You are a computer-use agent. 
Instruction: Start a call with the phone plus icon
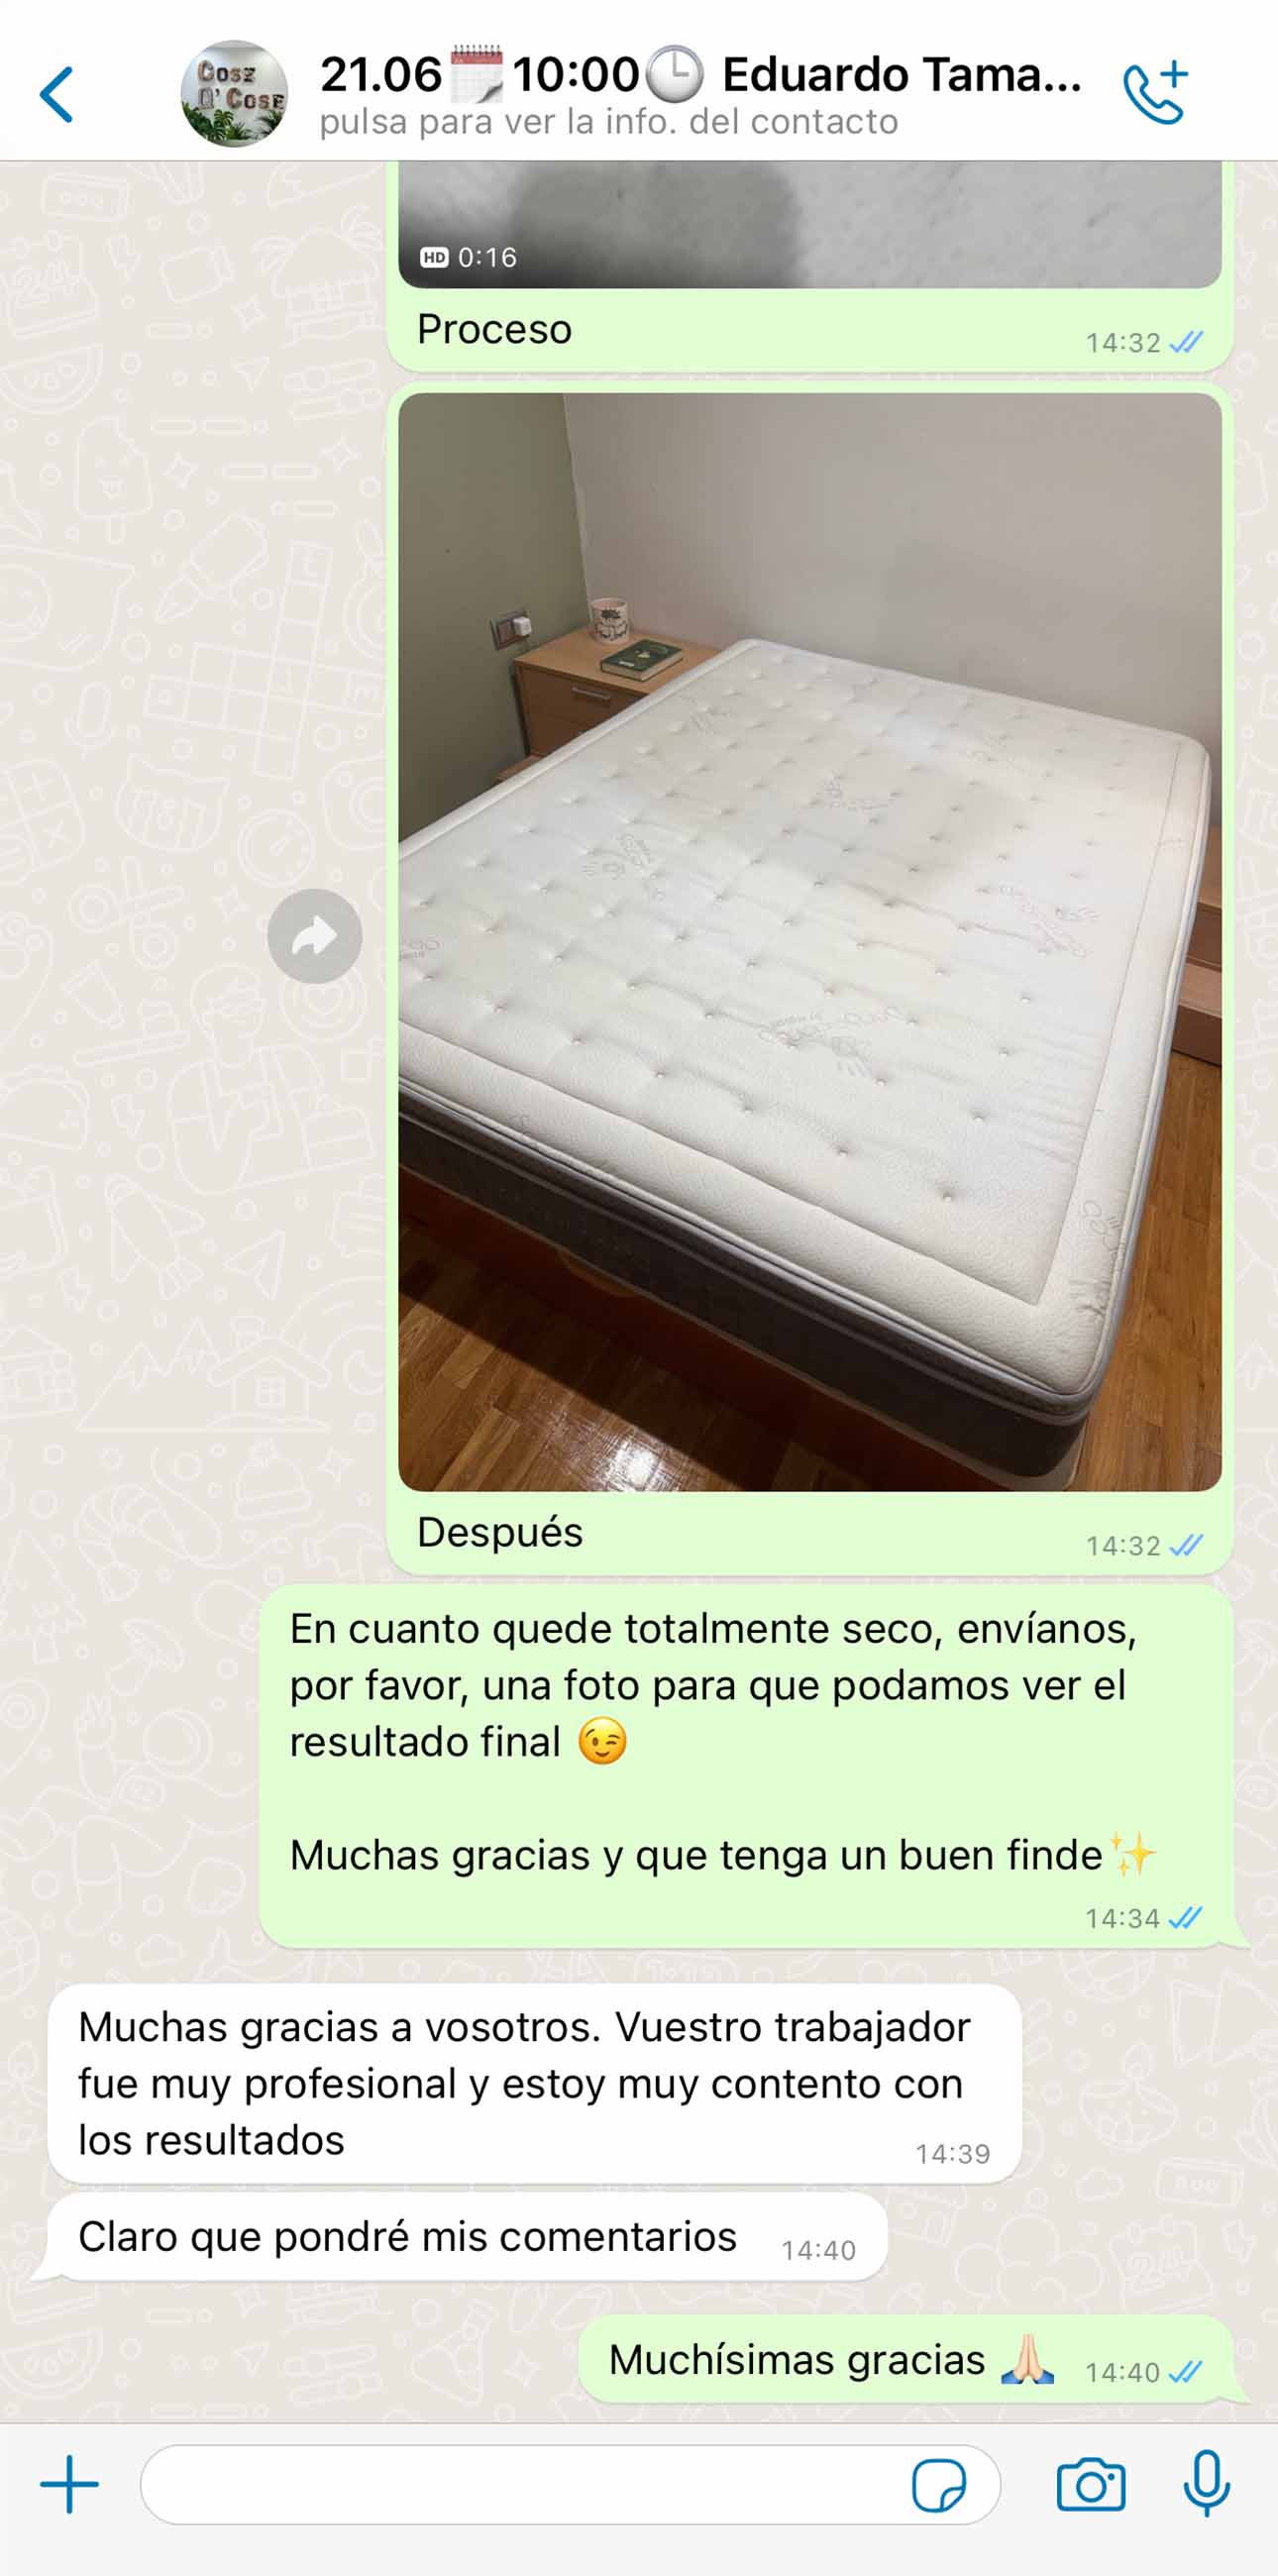[1156, 93]
